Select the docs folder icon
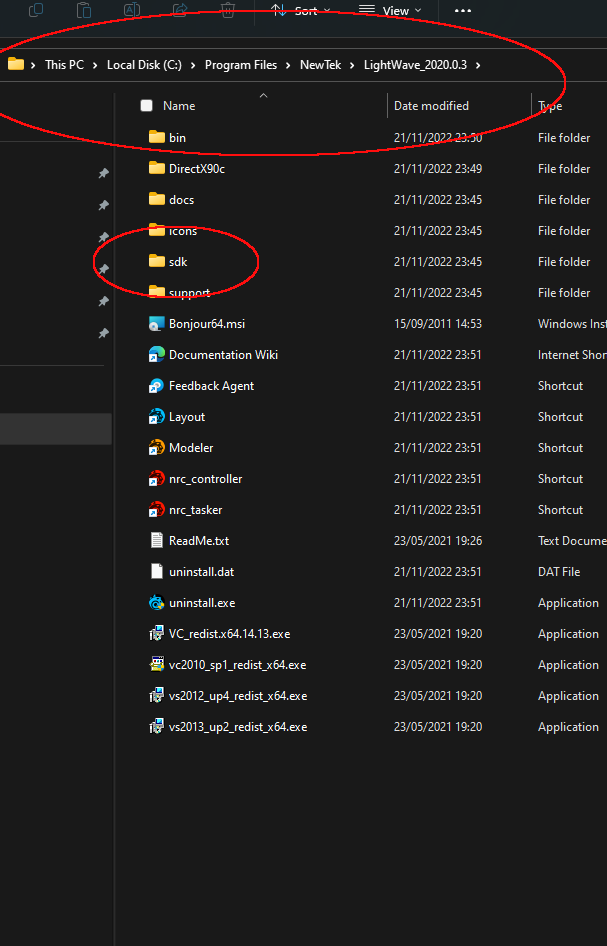This screenshot has width=607, height=946. coord(157,198)
